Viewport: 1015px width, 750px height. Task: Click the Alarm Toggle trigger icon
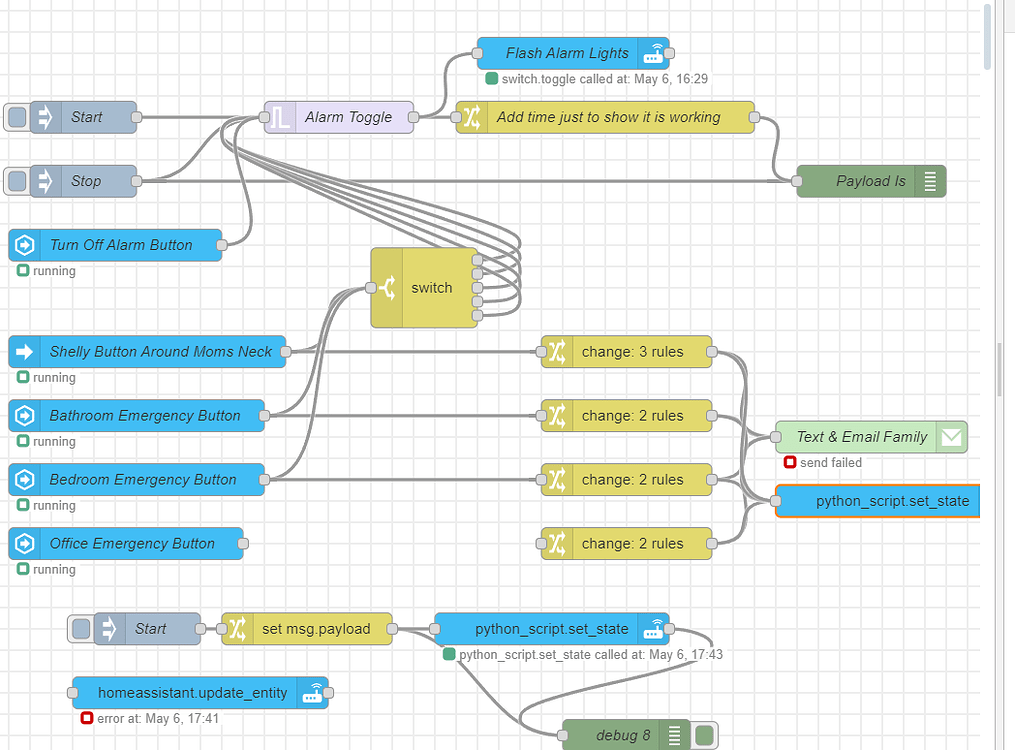coord(280,117)
